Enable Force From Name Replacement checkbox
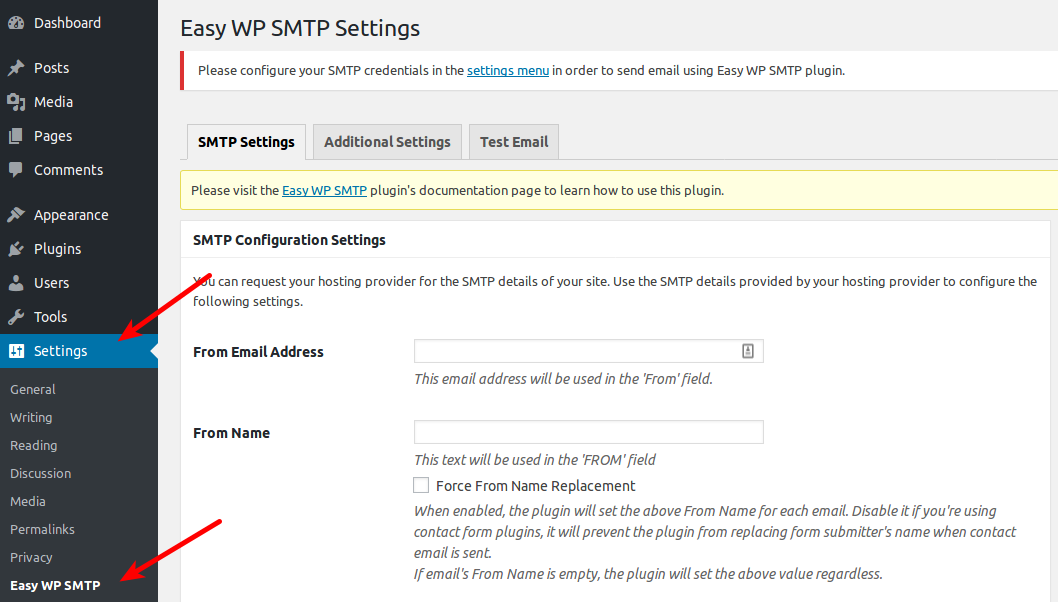1058x602 pixels. point(421,485)
